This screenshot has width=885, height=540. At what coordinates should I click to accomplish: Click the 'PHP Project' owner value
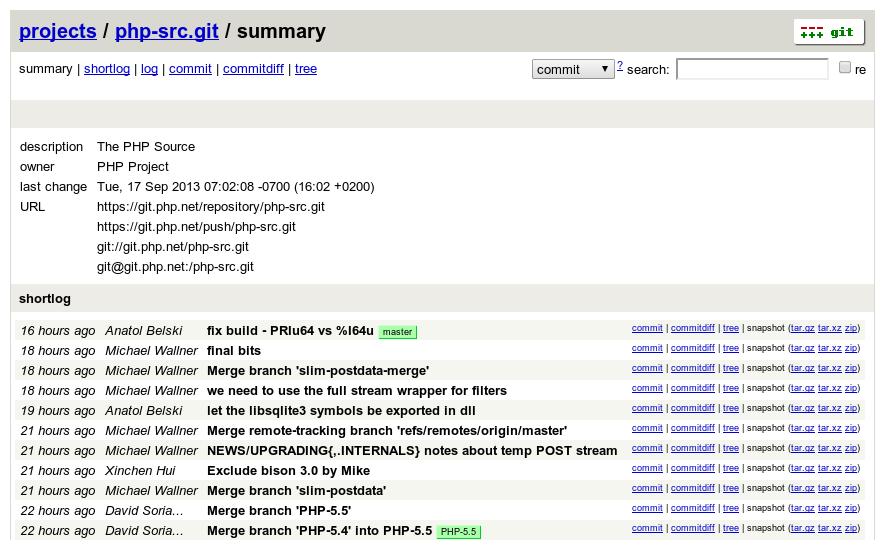[x=133, y=166]
